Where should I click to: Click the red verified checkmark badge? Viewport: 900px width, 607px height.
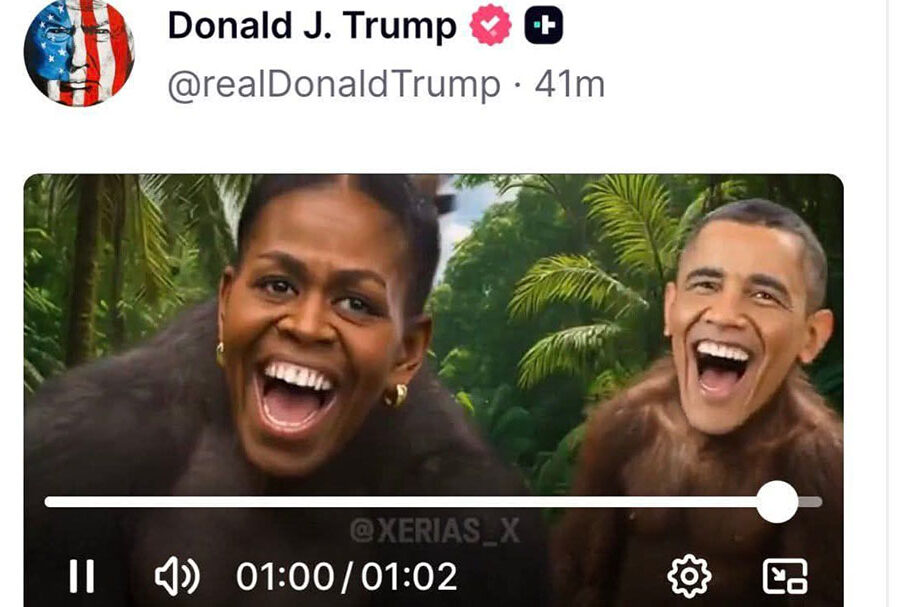tap(491, 25)
